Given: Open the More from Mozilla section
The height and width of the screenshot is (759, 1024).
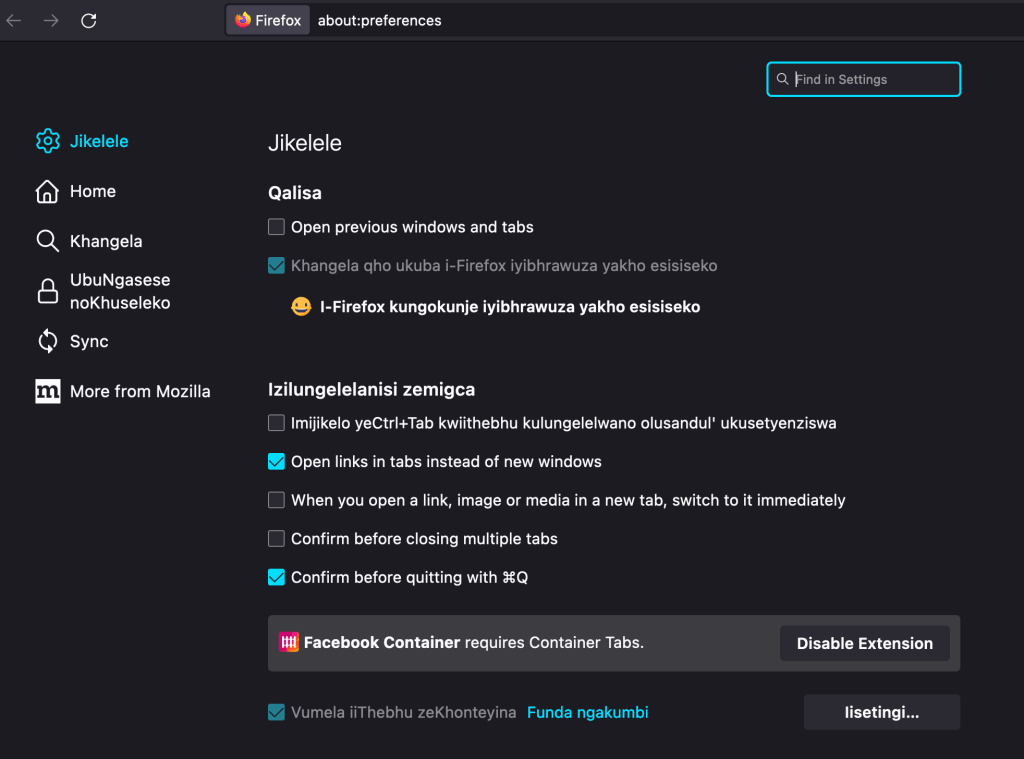Looking at the screenshot, I should 140,391.
